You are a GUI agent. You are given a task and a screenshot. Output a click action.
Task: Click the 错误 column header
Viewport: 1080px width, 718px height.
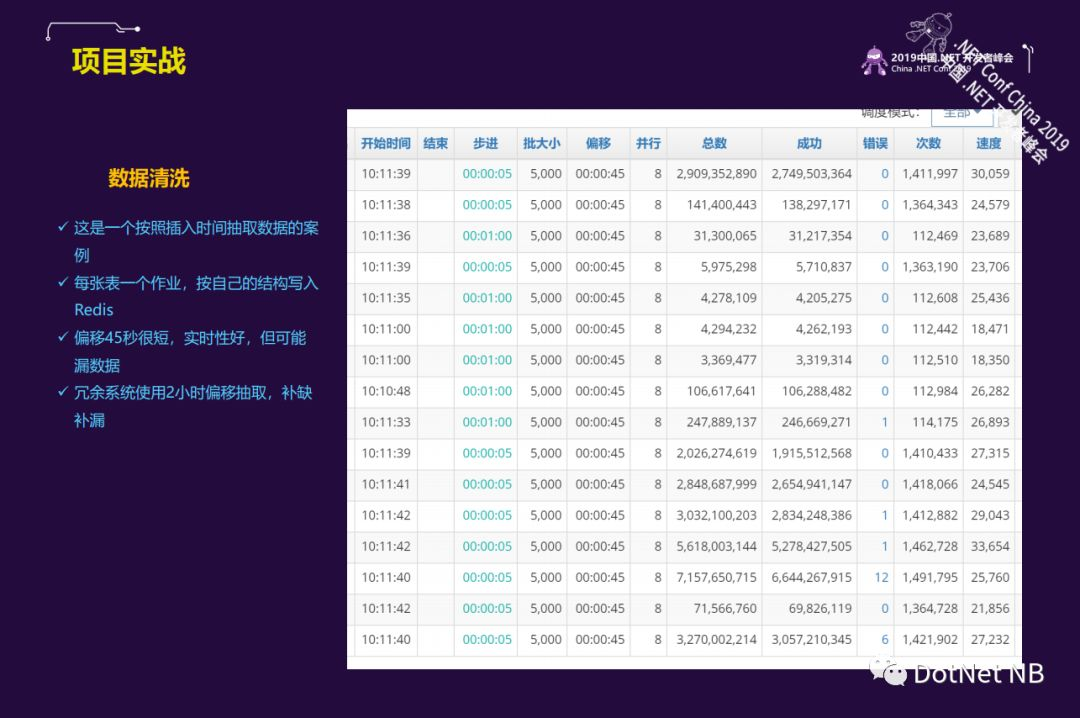(875, 143)
